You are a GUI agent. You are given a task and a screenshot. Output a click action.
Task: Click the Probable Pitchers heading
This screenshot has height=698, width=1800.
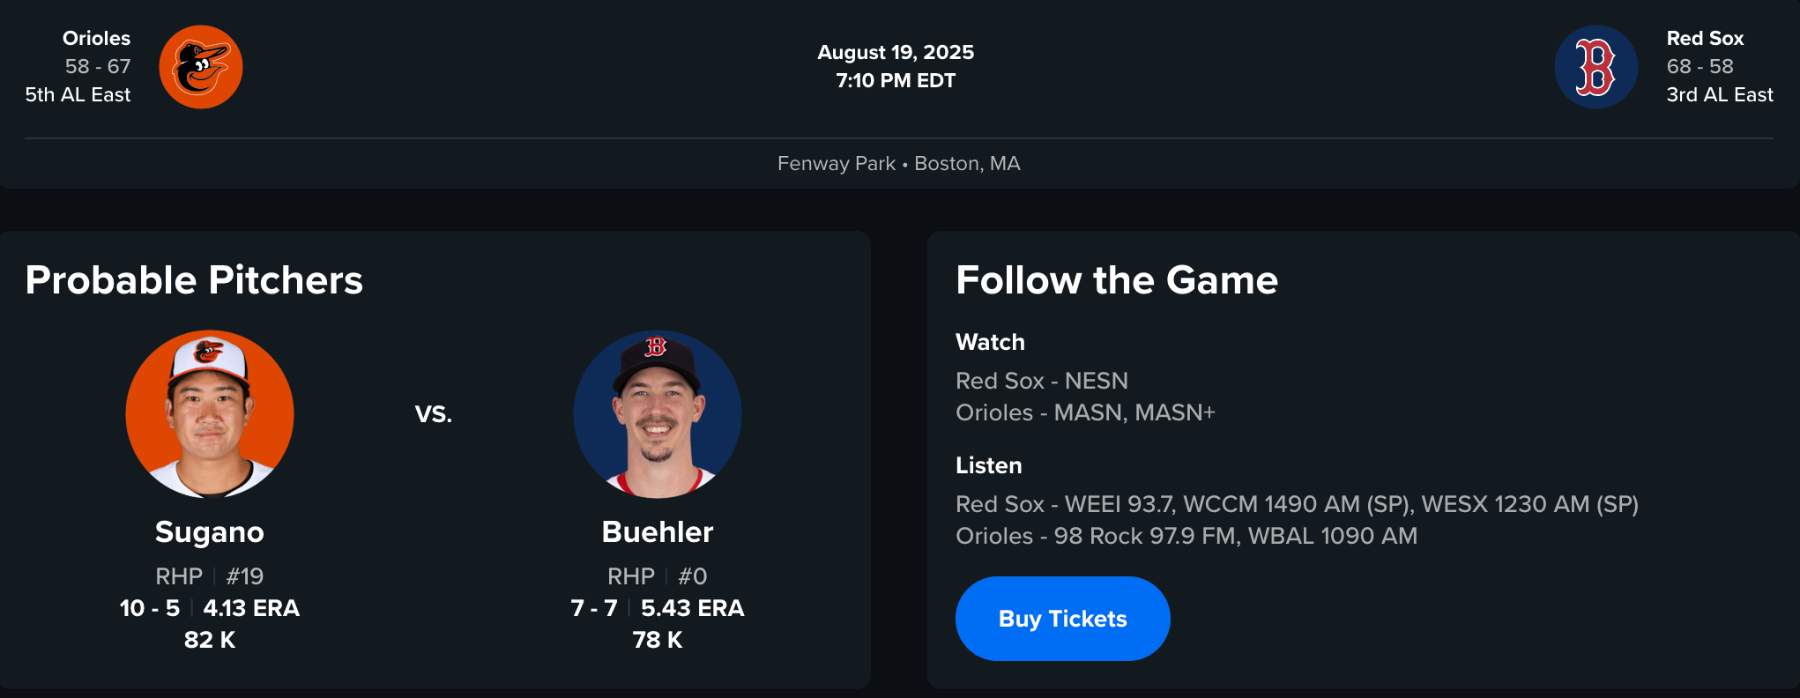click(194, 280)
